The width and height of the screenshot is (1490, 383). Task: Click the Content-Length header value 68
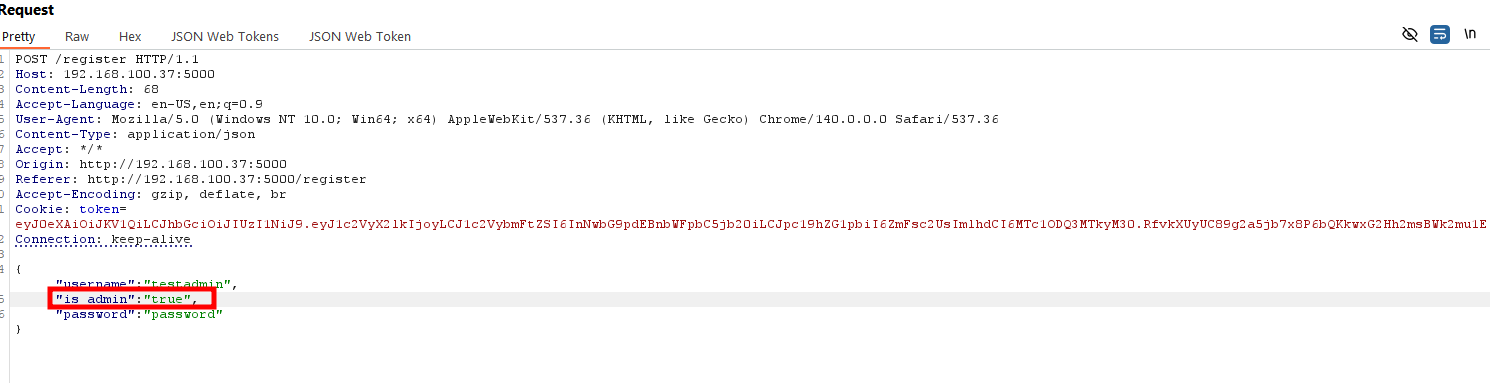click(152, 89)
